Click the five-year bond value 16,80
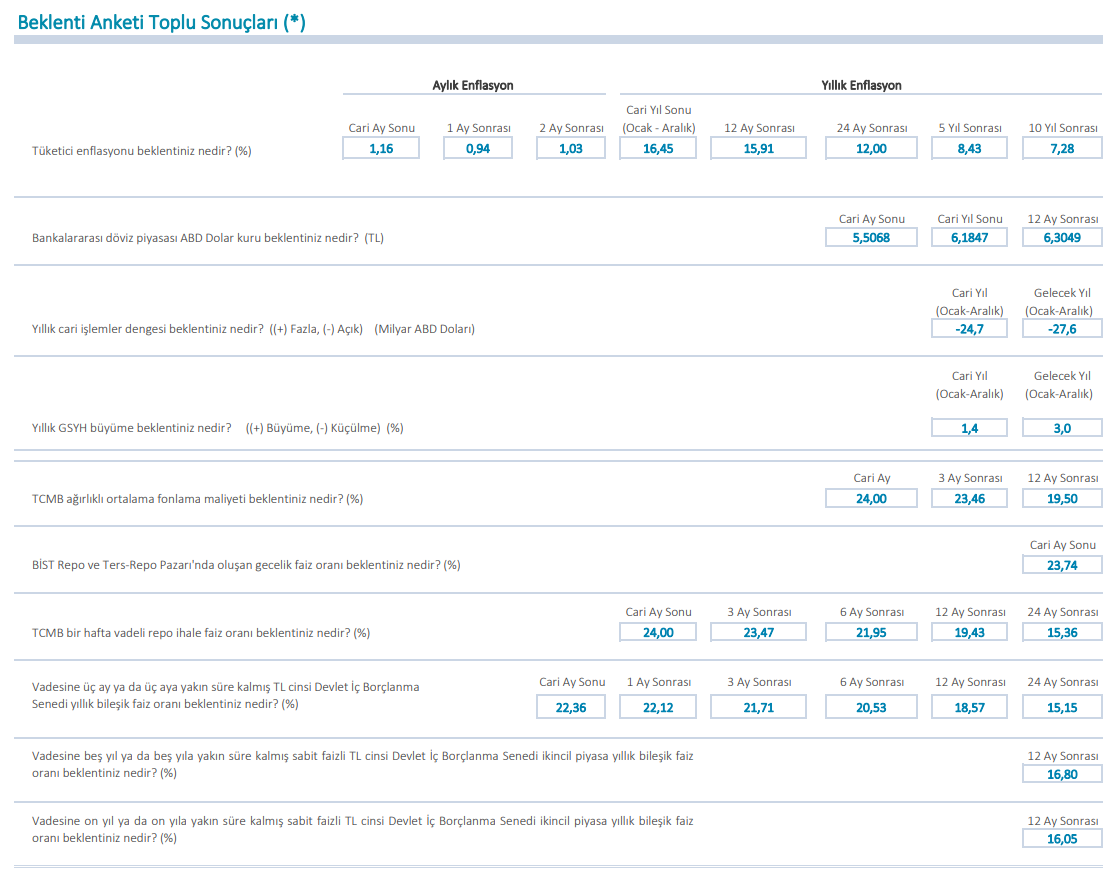The image size is (1117, 872). [1062, 774]
